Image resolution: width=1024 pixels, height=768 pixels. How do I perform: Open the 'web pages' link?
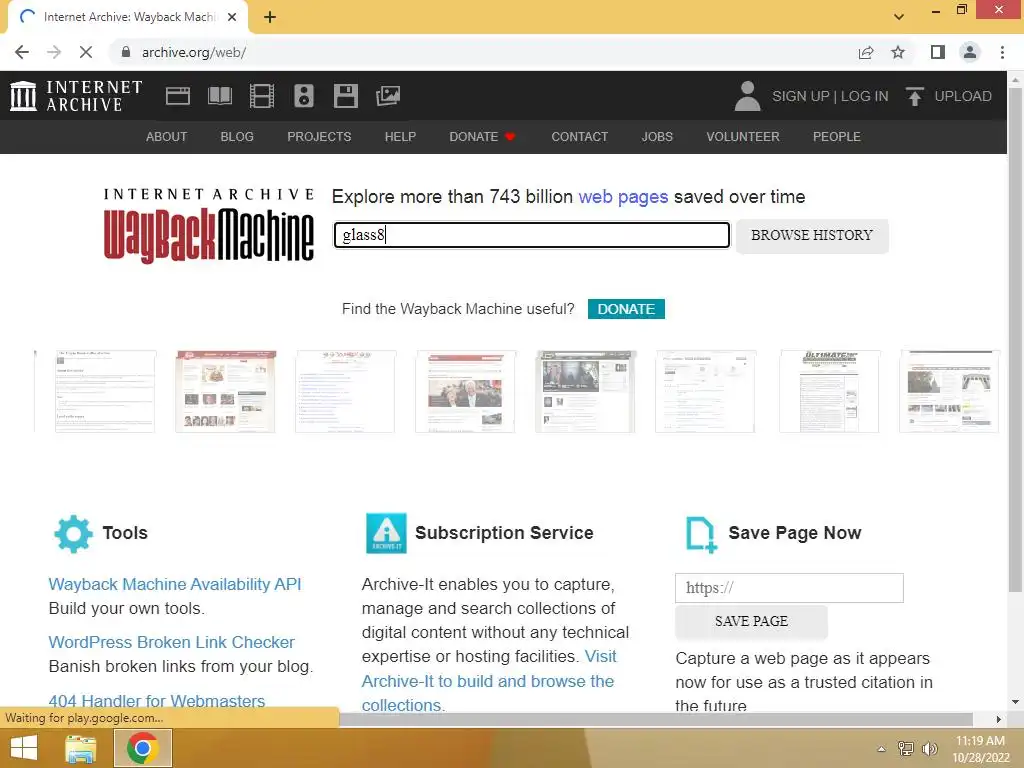click(623, 197)
